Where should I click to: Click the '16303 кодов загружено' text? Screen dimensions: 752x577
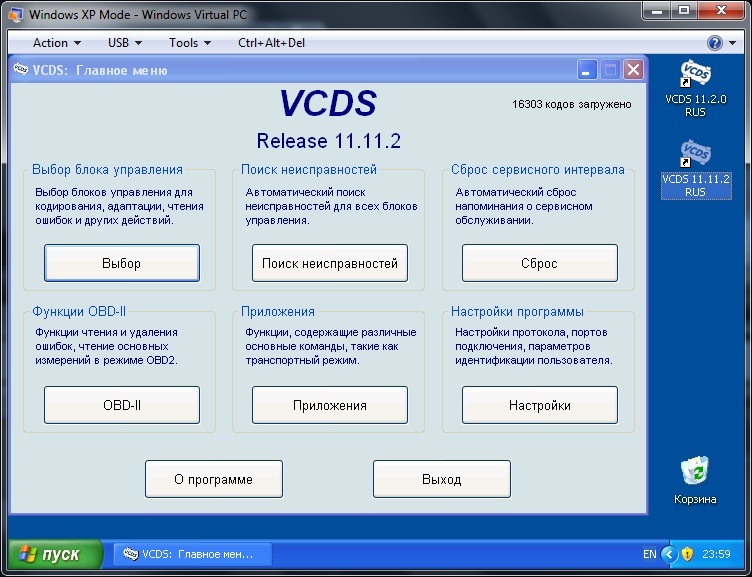pos(572,104)
